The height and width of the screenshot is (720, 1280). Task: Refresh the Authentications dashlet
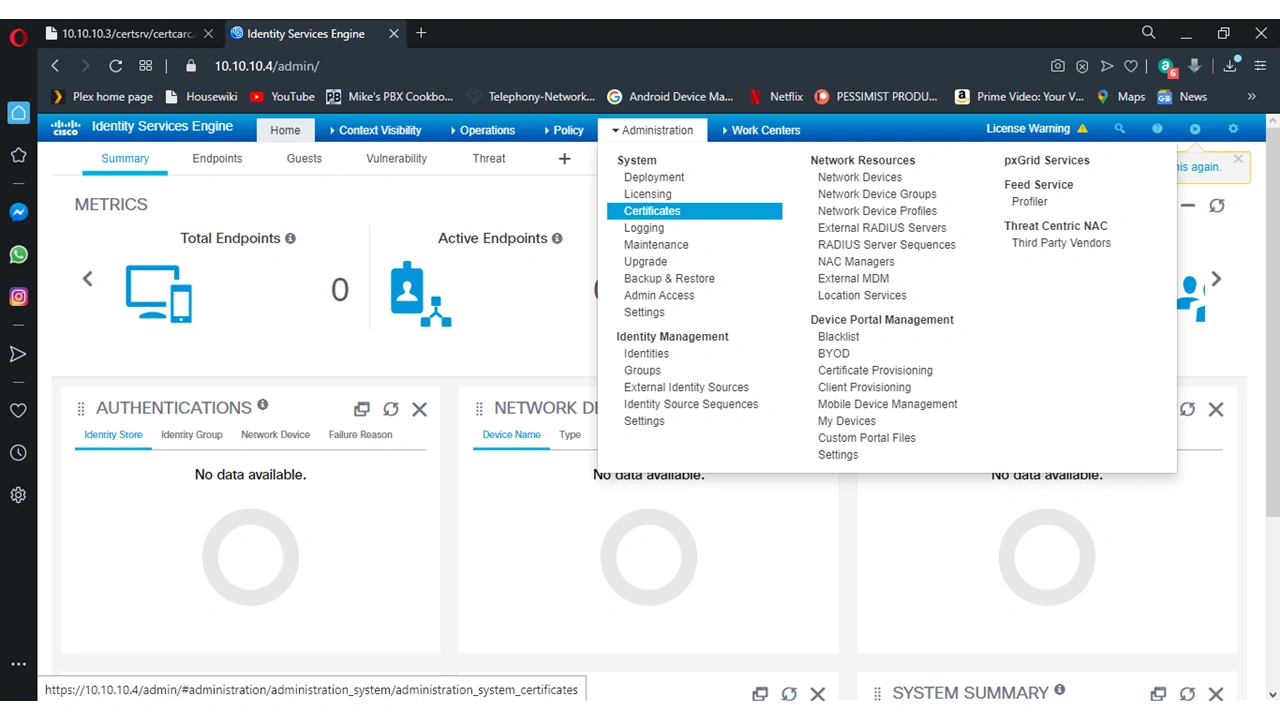coord(391,409)
